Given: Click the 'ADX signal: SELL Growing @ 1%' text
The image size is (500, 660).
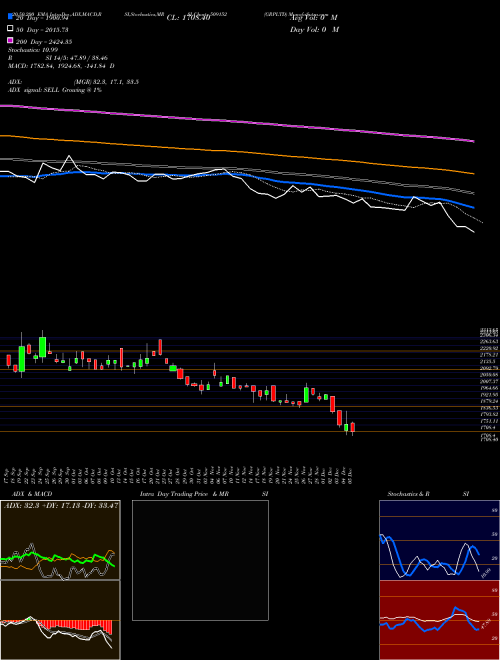Looking at the screenshot, I should pos(55,90).
